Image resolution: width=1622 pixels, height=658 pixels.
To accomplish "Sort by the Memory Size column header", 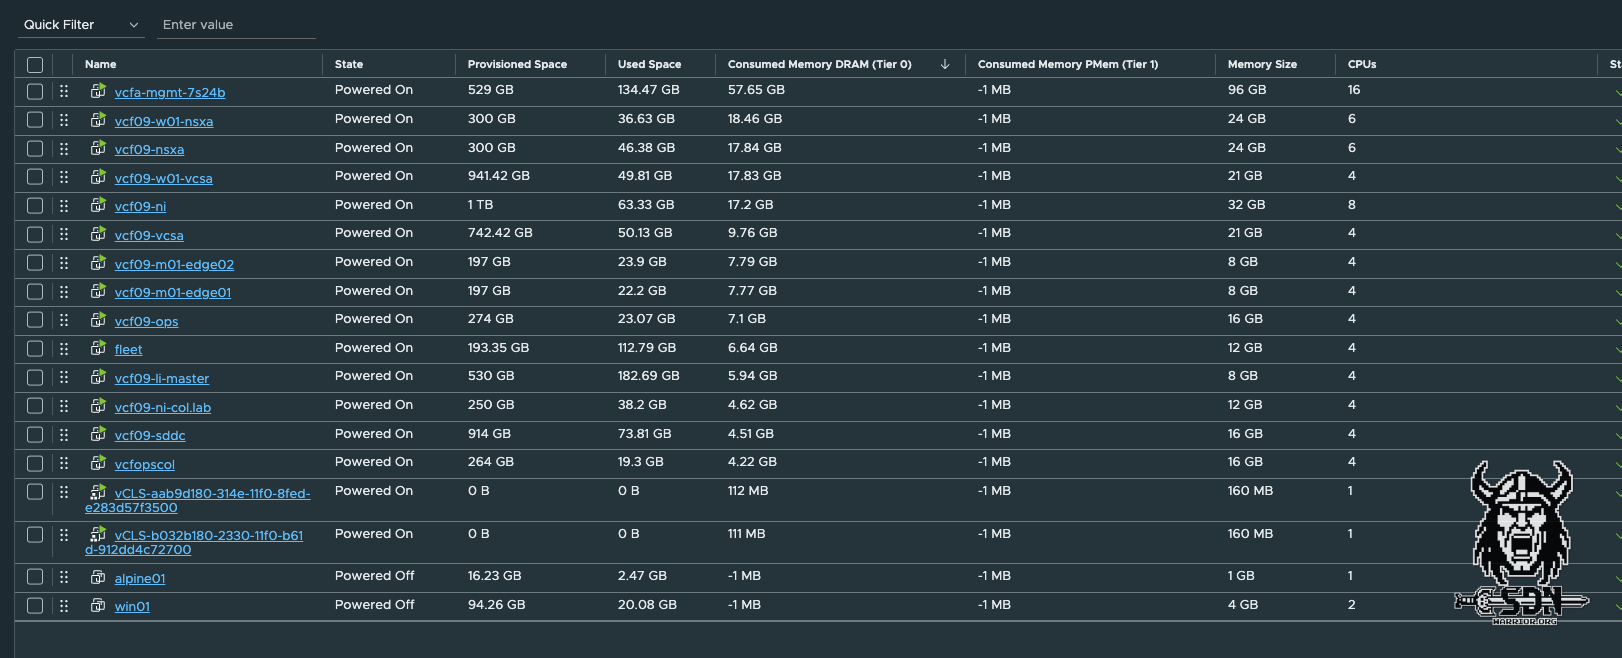I will click(x=1262, y=64).
